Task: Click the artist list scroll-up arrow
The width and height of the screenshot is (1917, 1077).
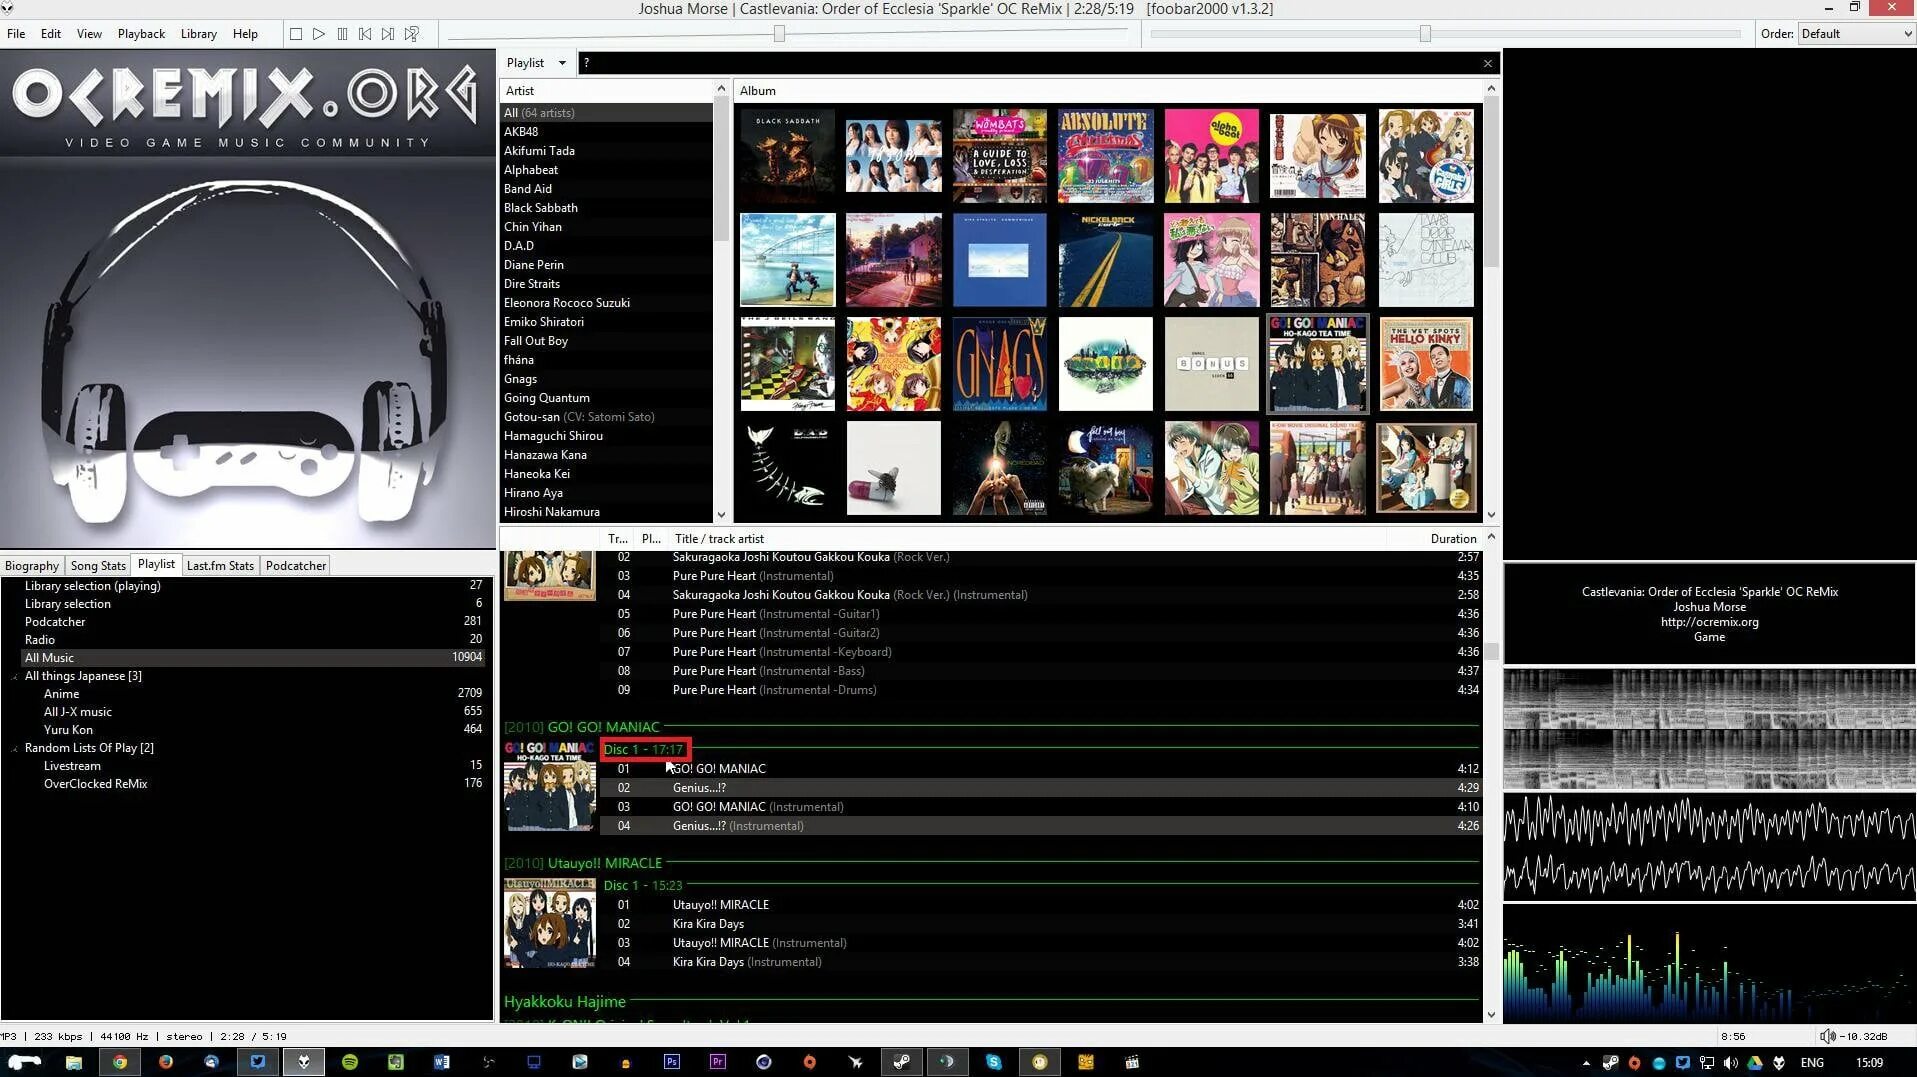Action: (x=721, y=89)
